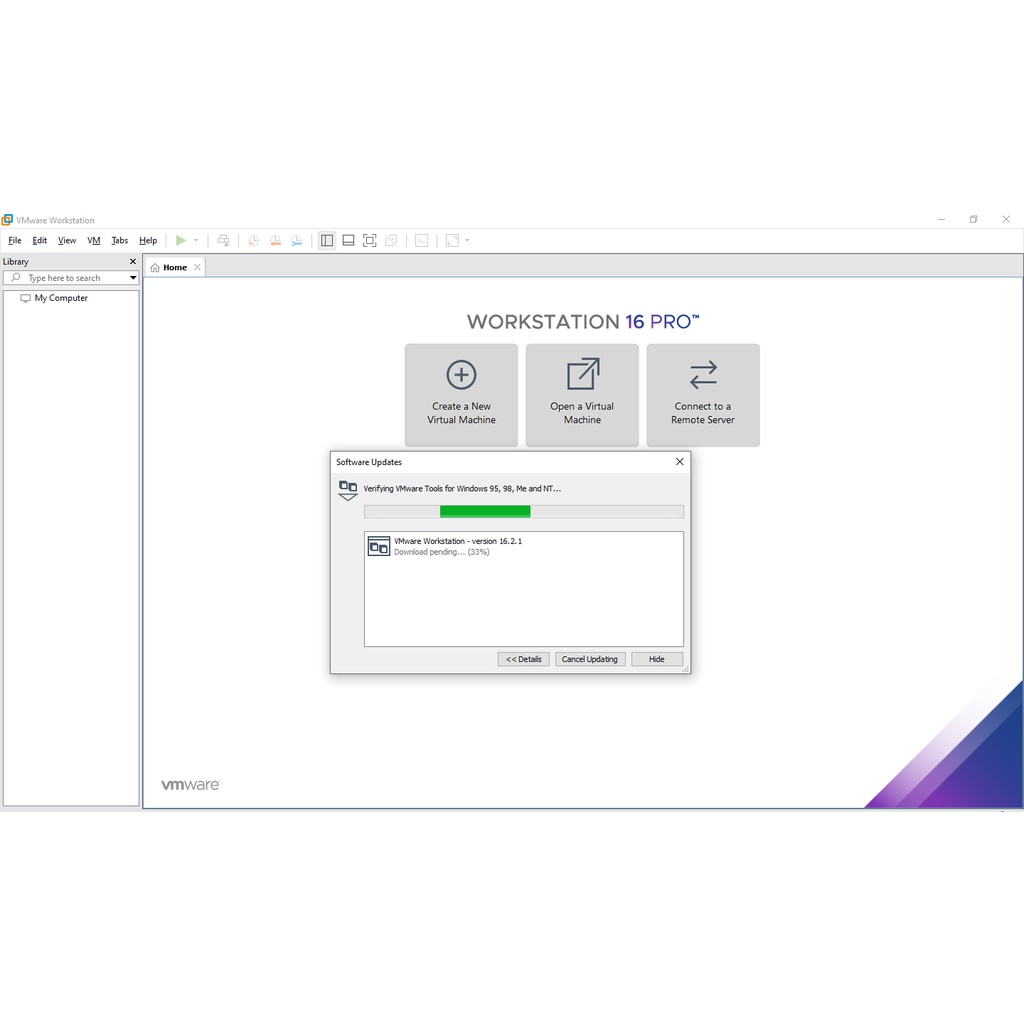Click the green Power On play icon
This screenshot has width=1024, height=1024.
181,240
